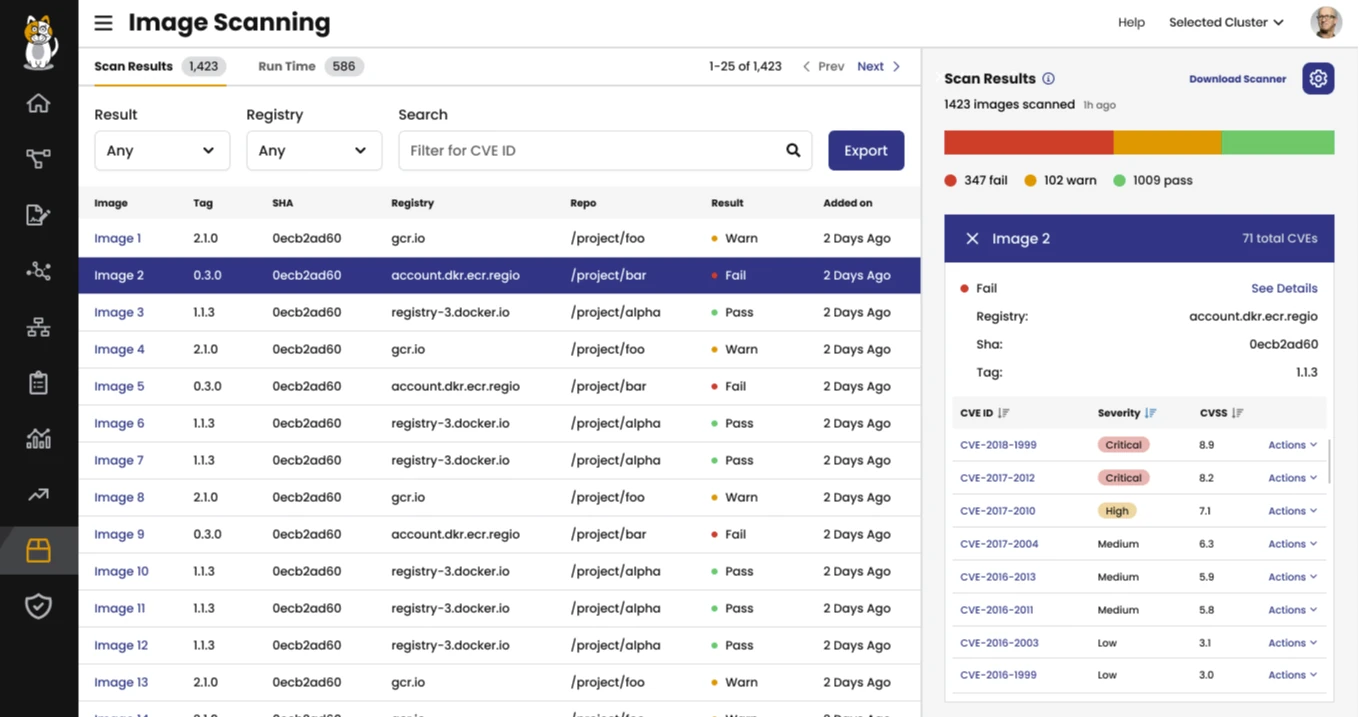Switch to the Run Time tab
This screenshot has height=717, width=1359.
coord(287,67)
